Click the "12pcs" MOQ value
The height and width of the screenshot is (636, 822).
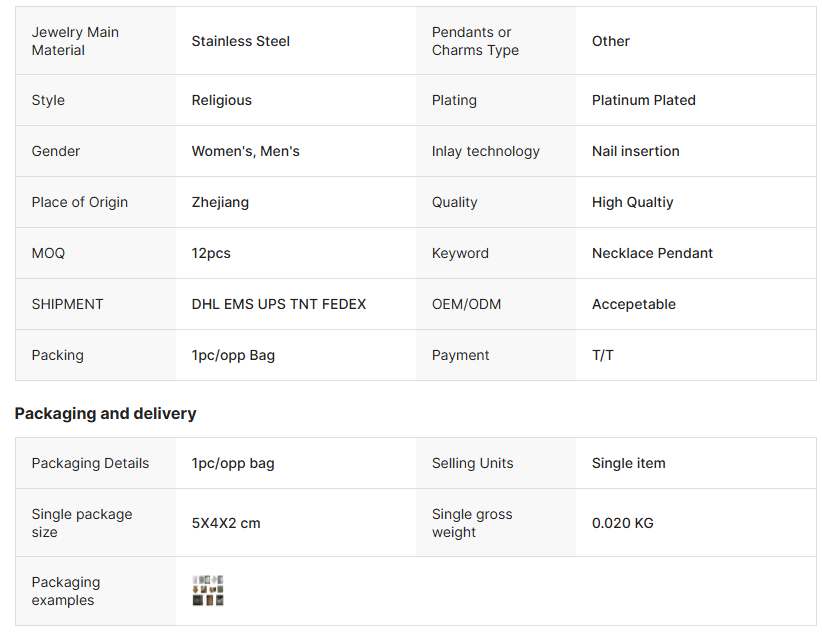pos(211,253)
